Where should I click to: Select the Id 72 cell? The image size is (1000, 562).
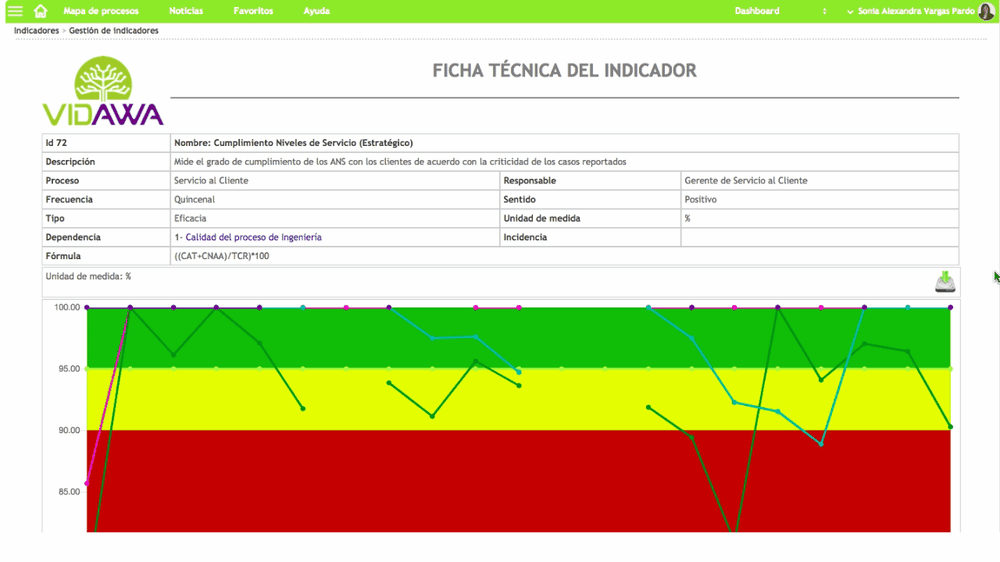[106, 143]
